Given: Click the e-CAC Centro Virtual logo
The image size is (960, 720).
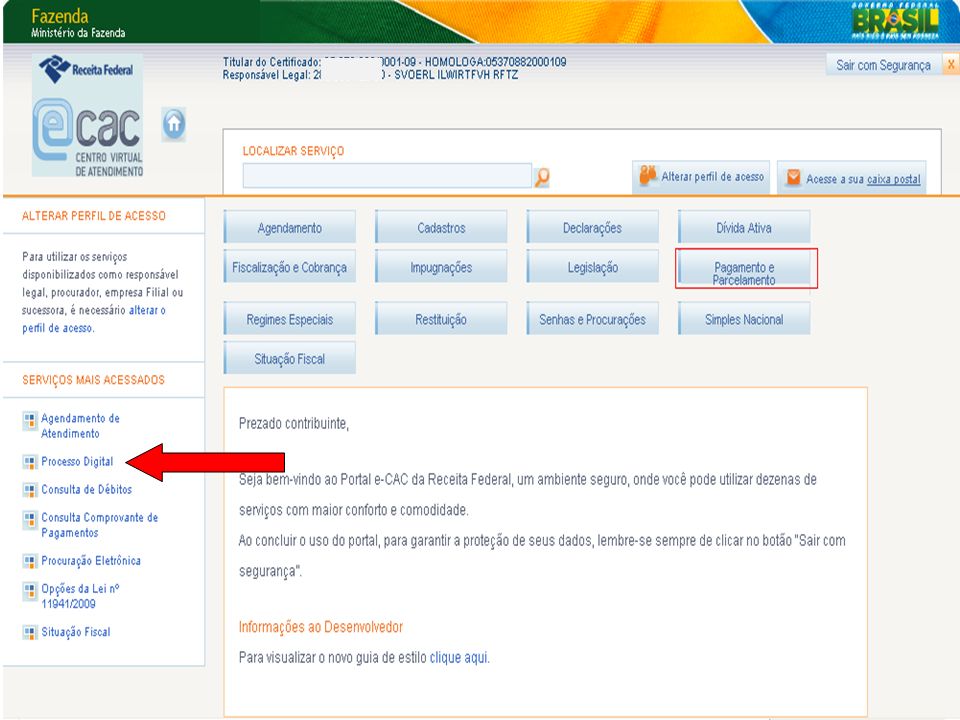Looking at the screenshot, I should [x=88, y=138].
